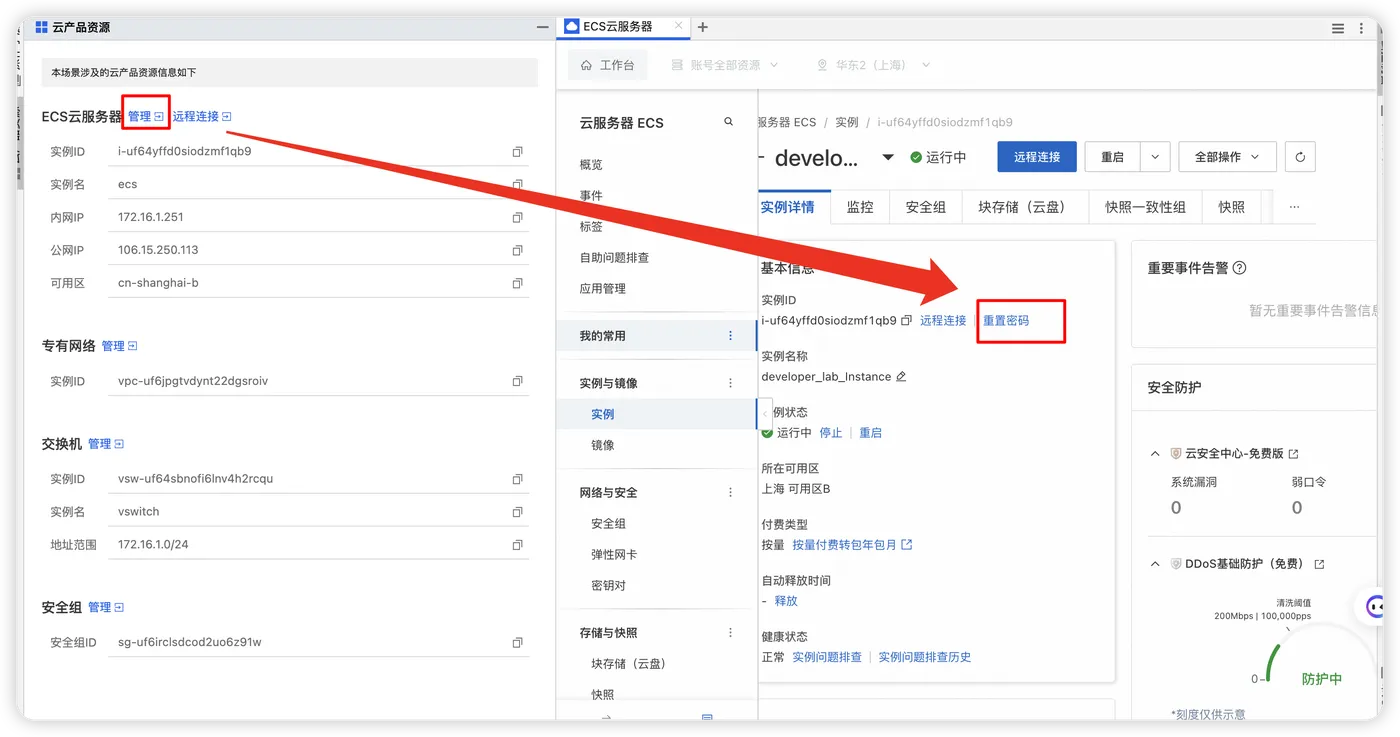Switch to the 快照 tab
The width and height of the screenshot is (1400, 737).
click(1232, 207)
